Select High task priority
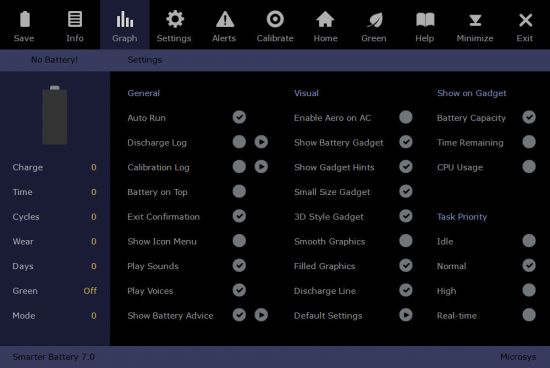This screenshot has height=368, width=550. point(529,290)
